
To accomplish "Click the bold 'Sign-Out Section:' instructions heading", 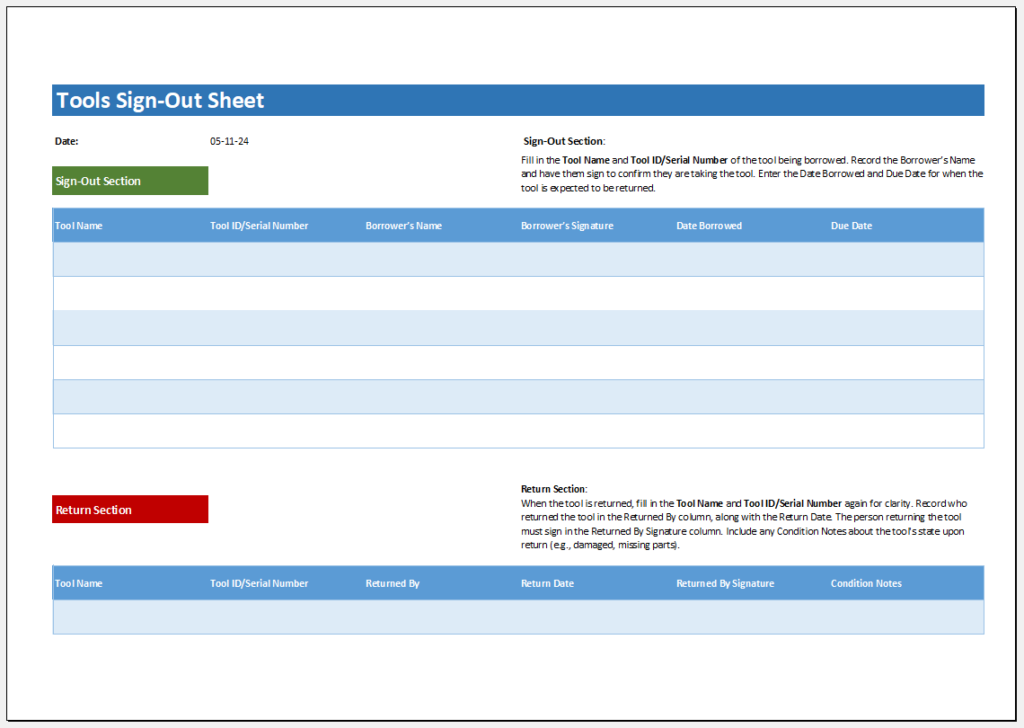I will (564, 141).
